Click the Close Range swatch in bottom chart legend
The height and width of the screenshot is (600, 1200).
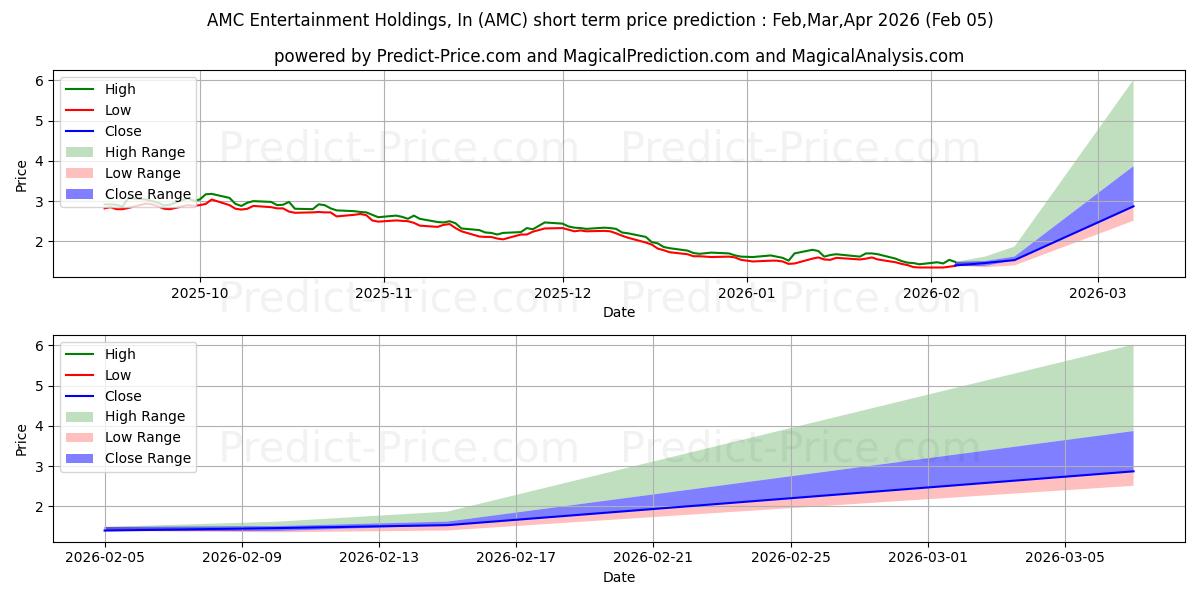(83, 458)
